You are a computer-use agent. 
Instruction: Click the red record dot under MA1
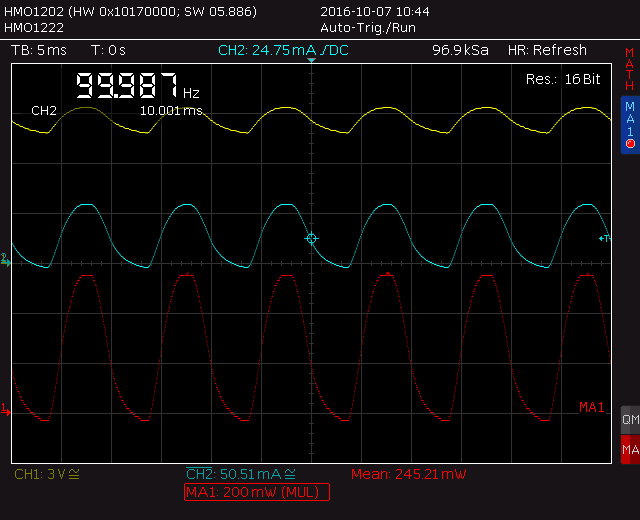(630, 144)
